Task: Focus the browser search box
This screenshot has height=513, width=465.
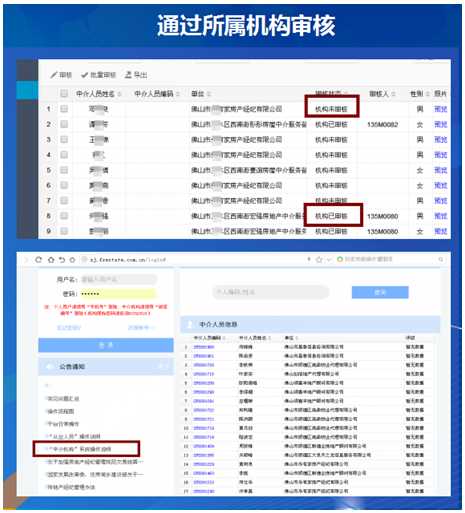Action: 390,259
